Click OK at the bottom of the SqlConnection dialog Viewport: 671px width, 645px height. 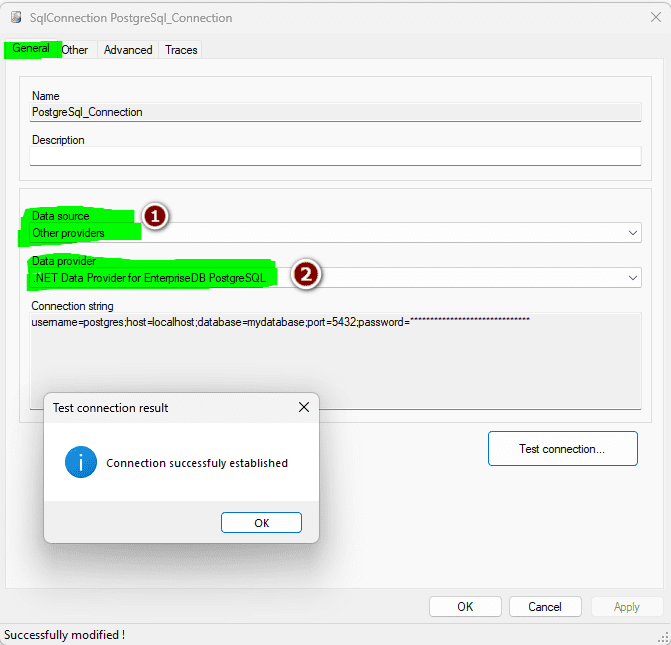(x=465, y=606)
